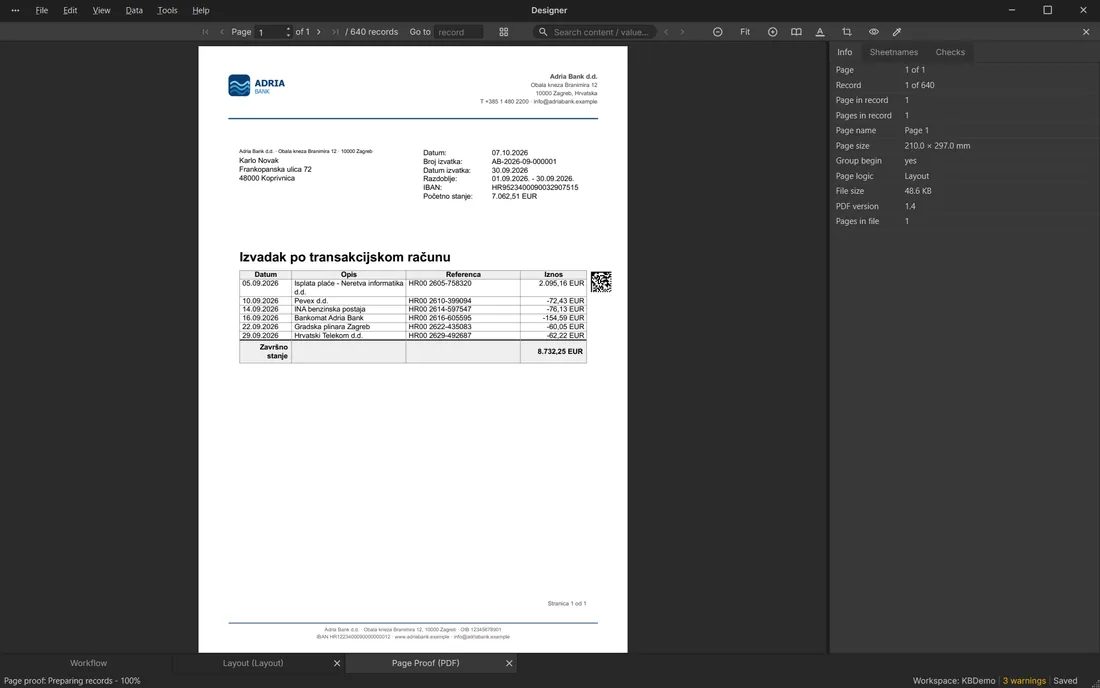Viewport: 1100px width, 688px height.
Task: Click the 3 warnings status indicator
Action: point(1024,681)
